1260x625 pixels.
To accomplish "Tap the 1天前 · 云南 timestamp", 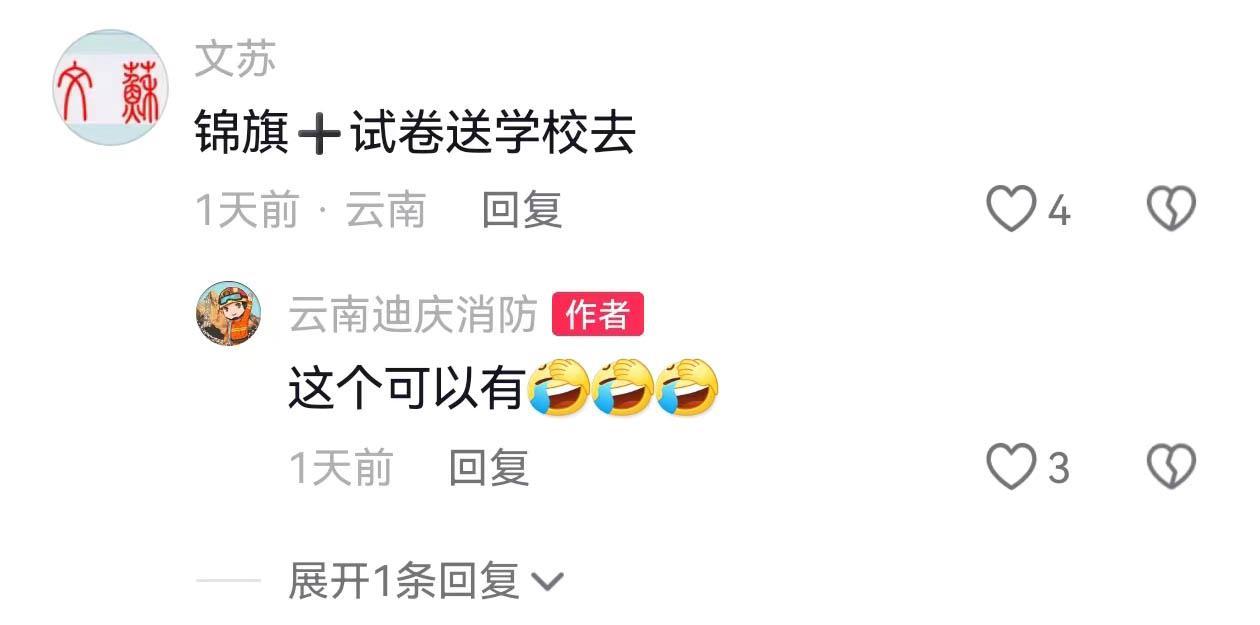I will coord(311,210).
